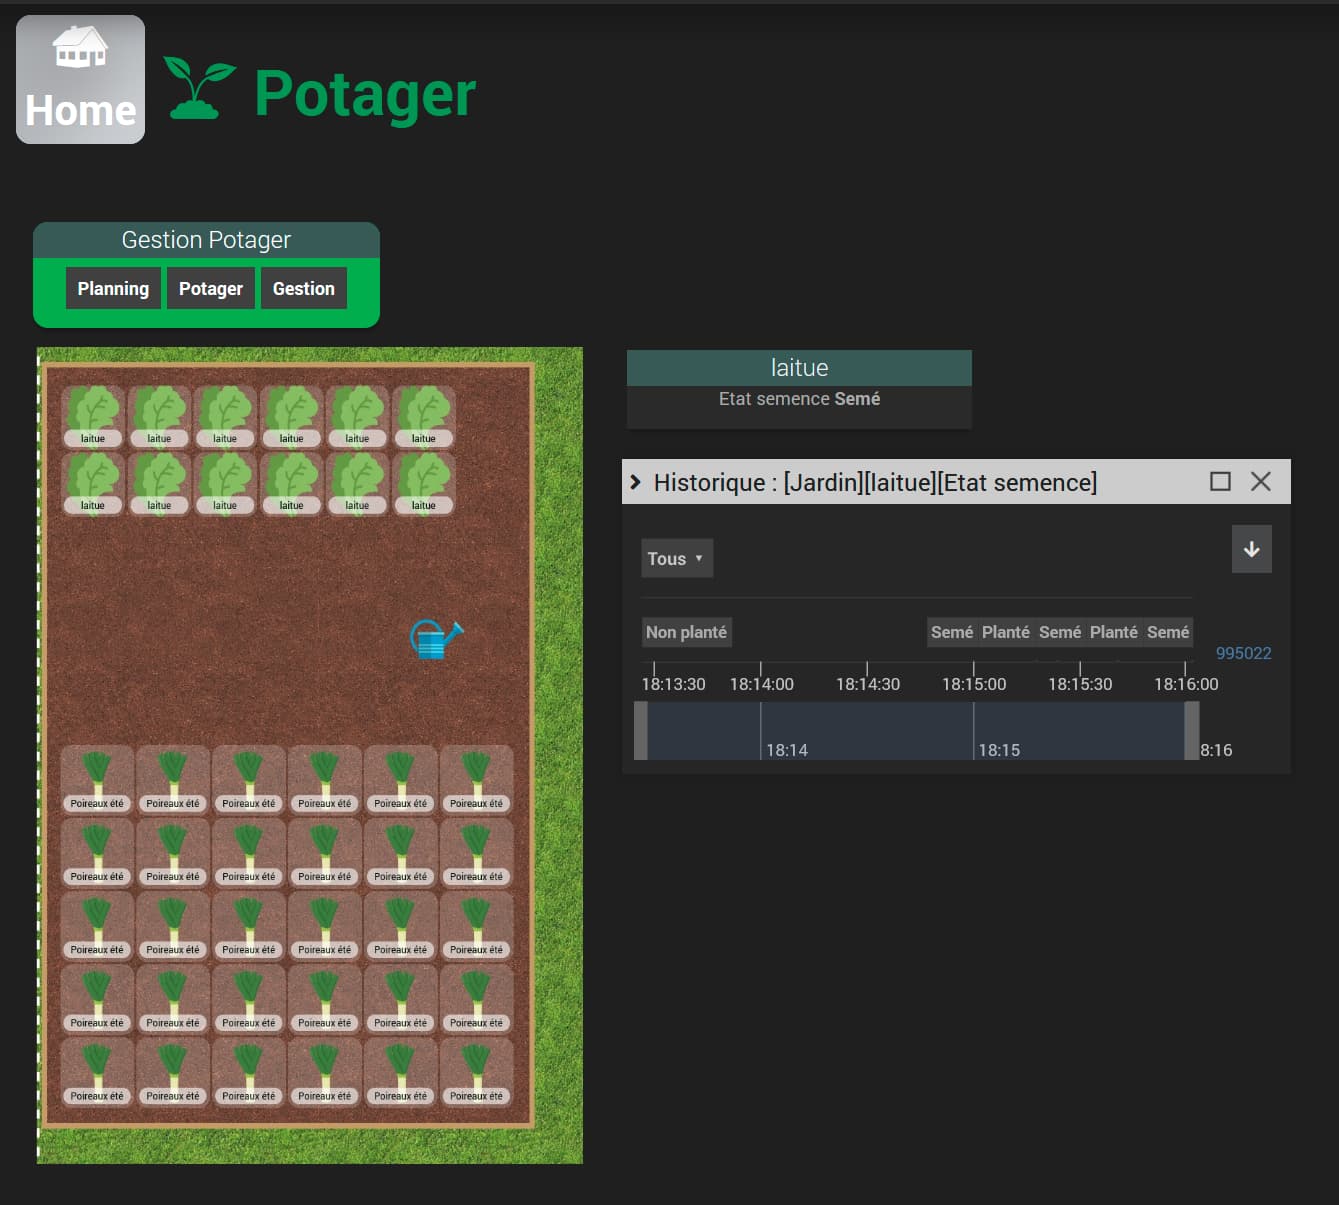Click the 18:14:30 time axis label
Screen dimensions: 1339x1205
(x=868, y=684)
